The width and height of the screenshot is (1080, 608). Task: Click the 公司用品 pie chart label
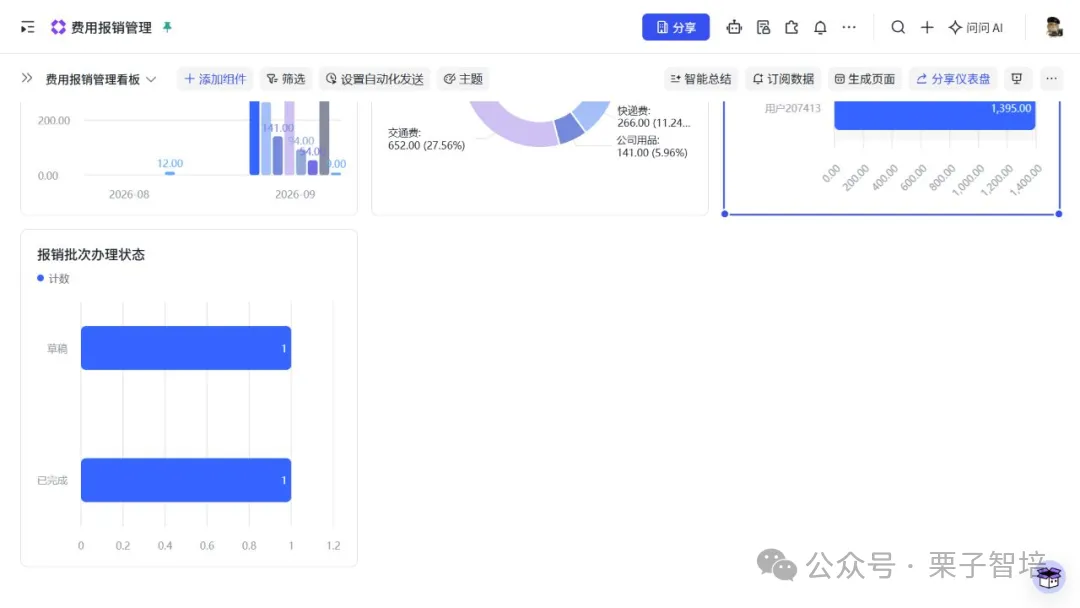(x=652, y=146)
